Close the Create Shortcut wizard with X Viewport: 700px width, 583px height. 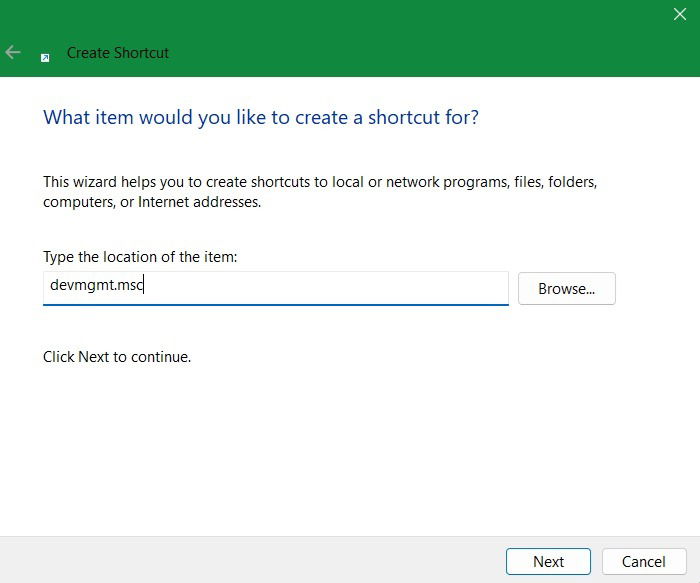click(x=679, y=15)
